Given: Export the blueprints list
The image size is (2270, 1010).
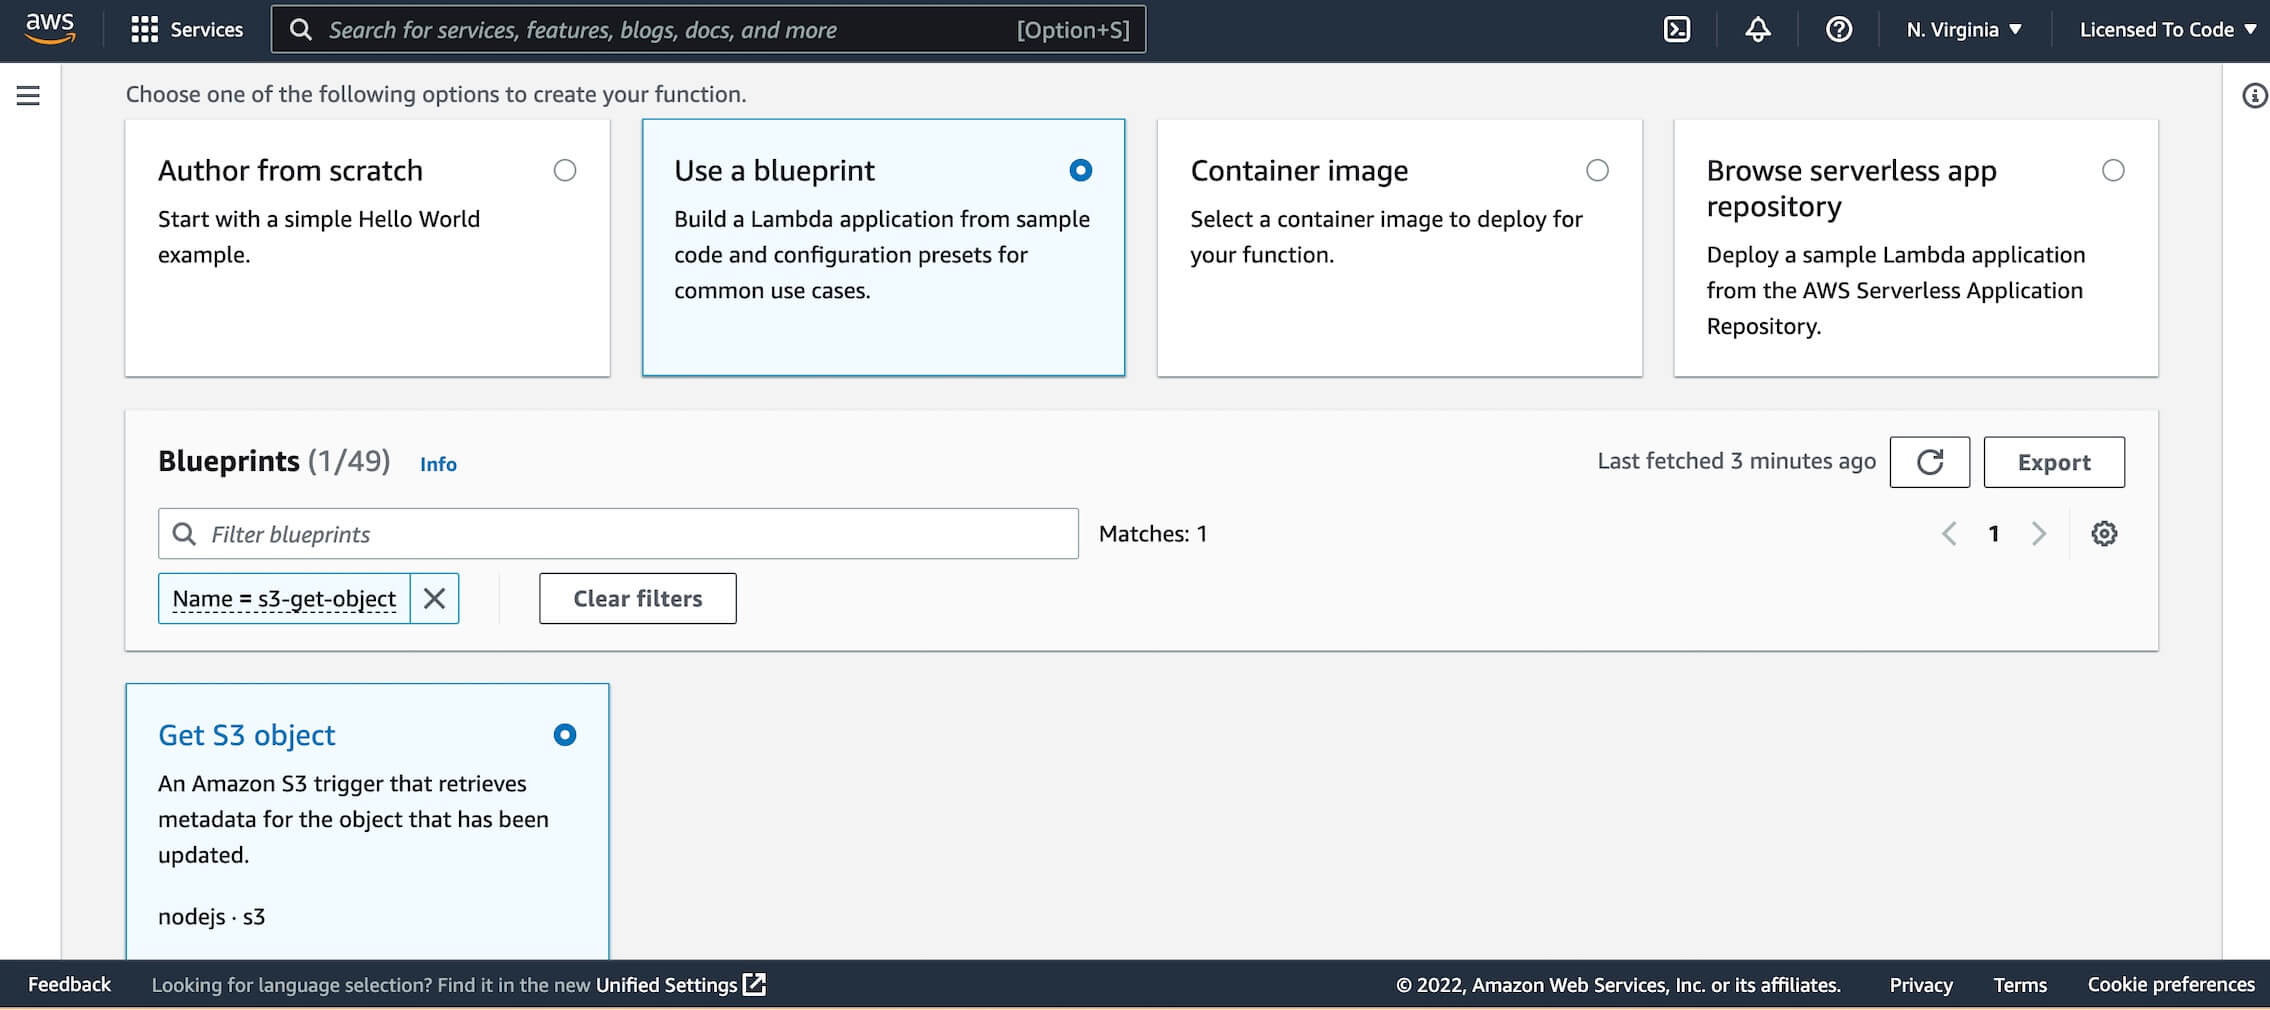Looking at the screenshot, I should click(2054, 462).
